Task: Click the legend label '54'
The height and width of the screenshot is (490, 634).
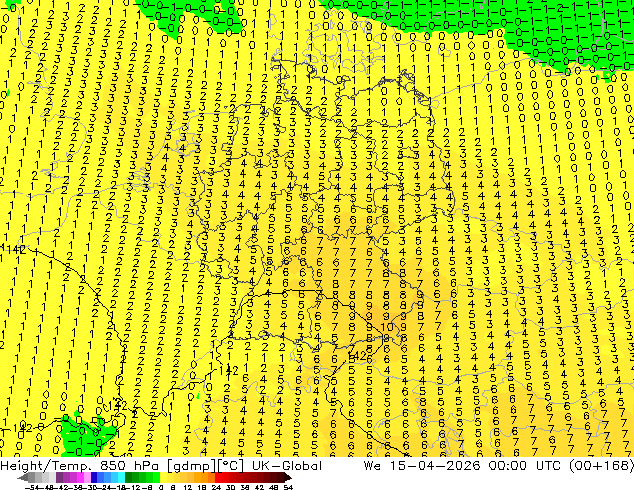Action: point(289,488)
